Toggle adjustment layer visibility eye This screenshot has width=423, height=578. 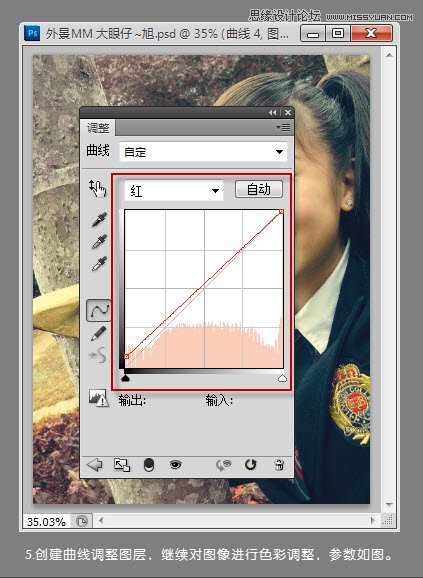click(x=175, y=465)
